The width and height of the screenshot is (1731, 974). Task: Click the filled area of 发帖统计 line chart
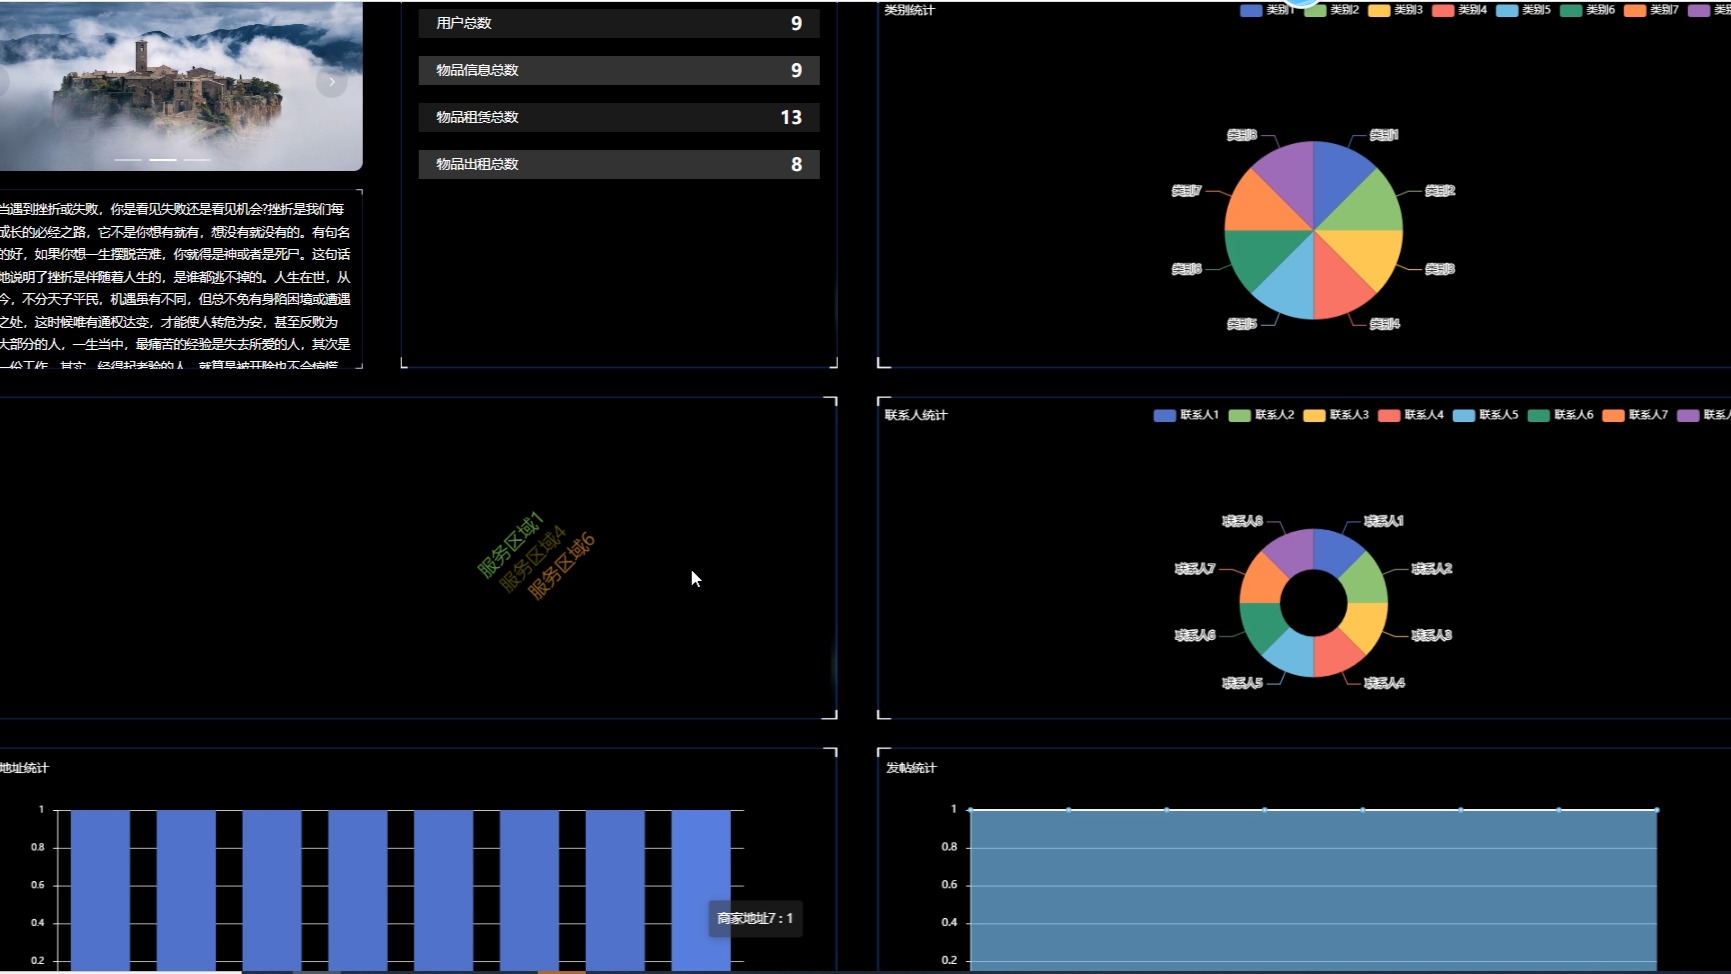tap(1313, 890)
